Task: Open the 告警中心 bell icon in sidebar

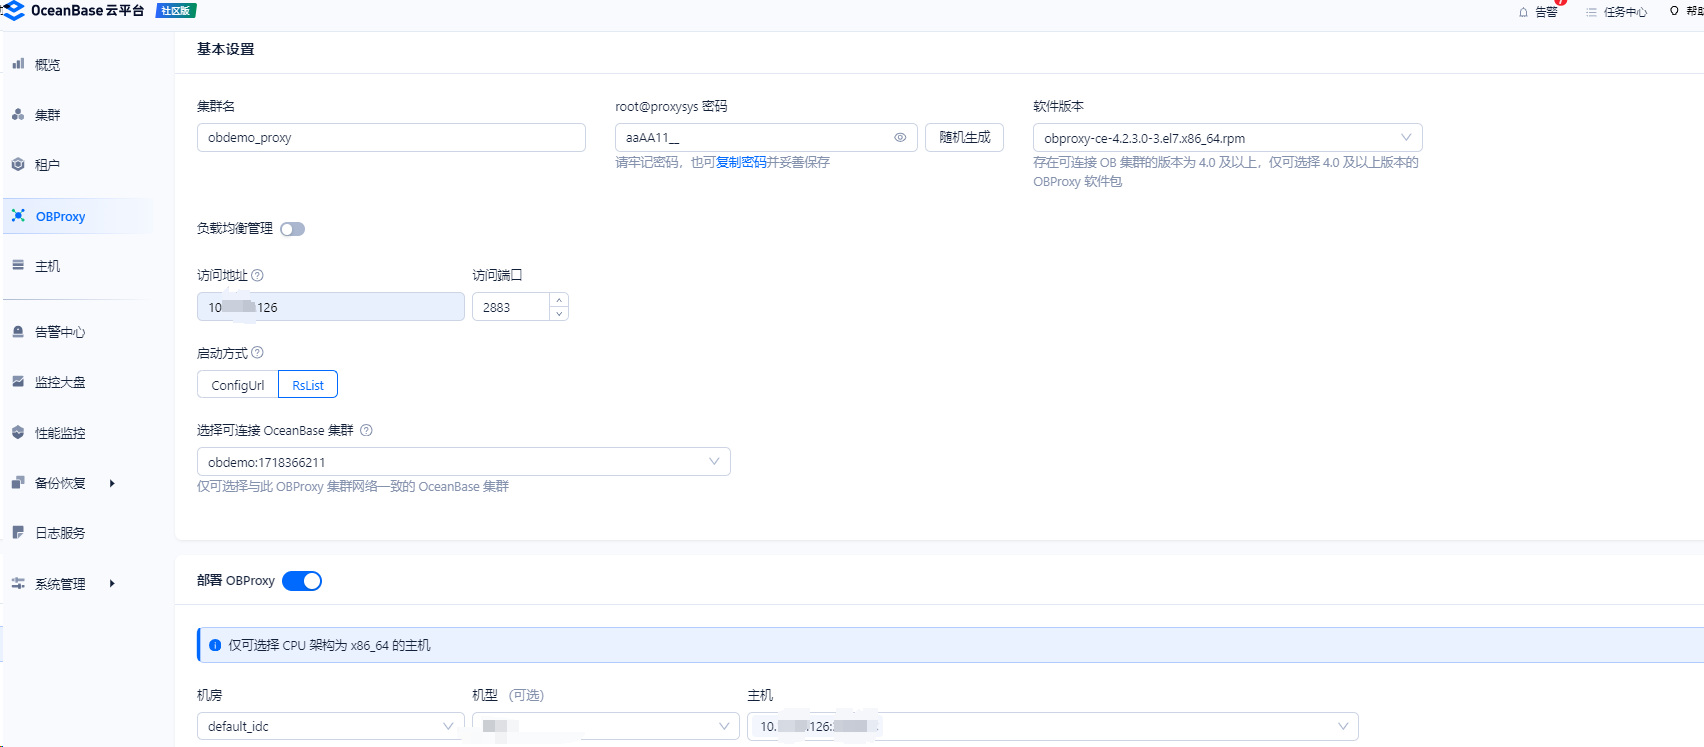Action: pos(18,331)
